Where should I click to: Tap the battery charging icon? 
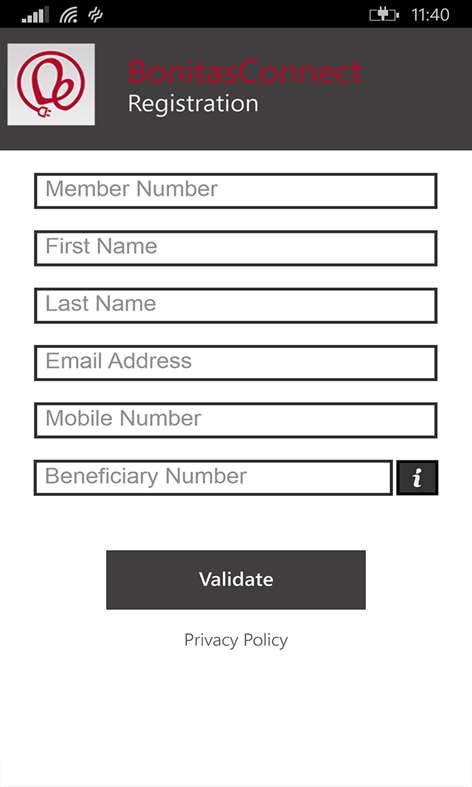coord(384,15)
